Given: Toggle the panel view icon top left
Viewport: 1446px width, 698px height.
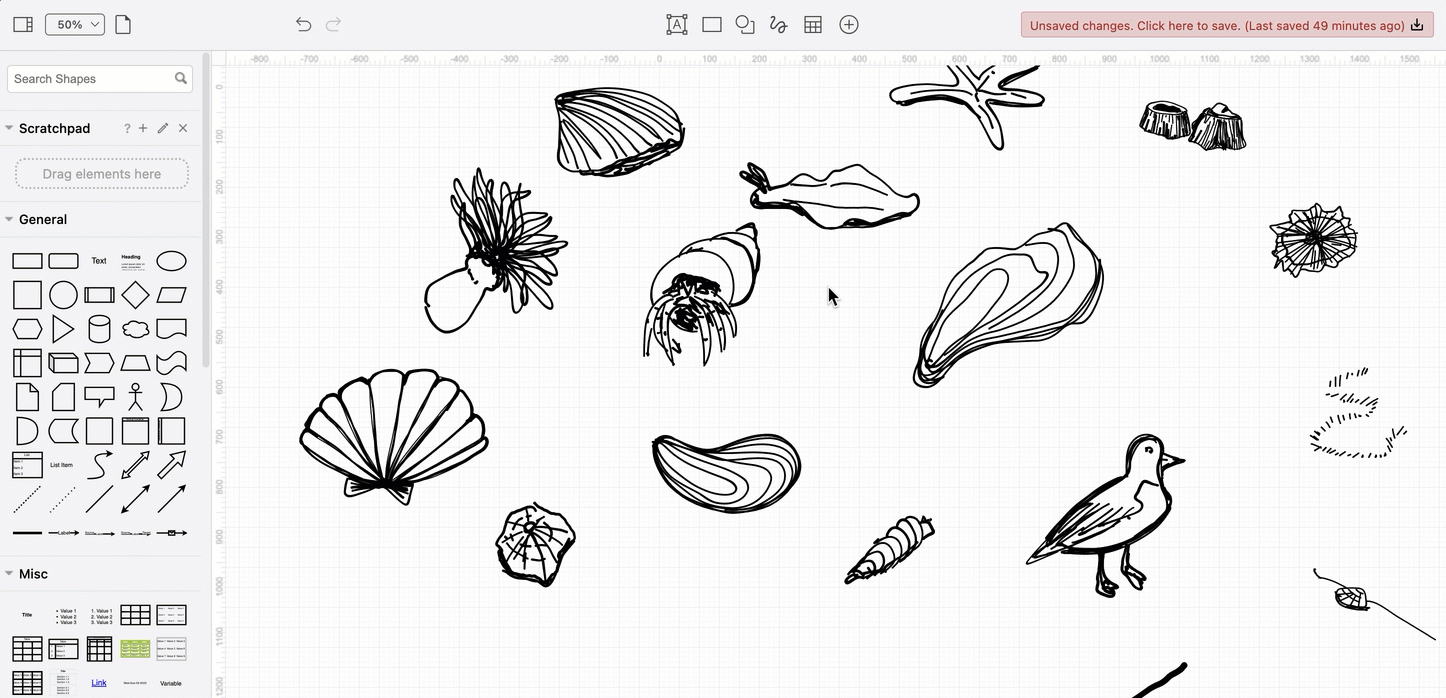Looking at the screenshot, I should tap(22, 24).
